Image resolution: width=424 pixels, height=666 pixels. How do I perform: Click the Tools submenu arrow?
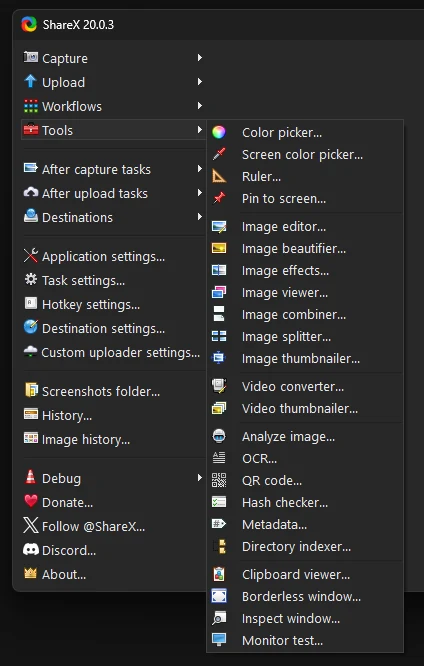click(199, 130)
